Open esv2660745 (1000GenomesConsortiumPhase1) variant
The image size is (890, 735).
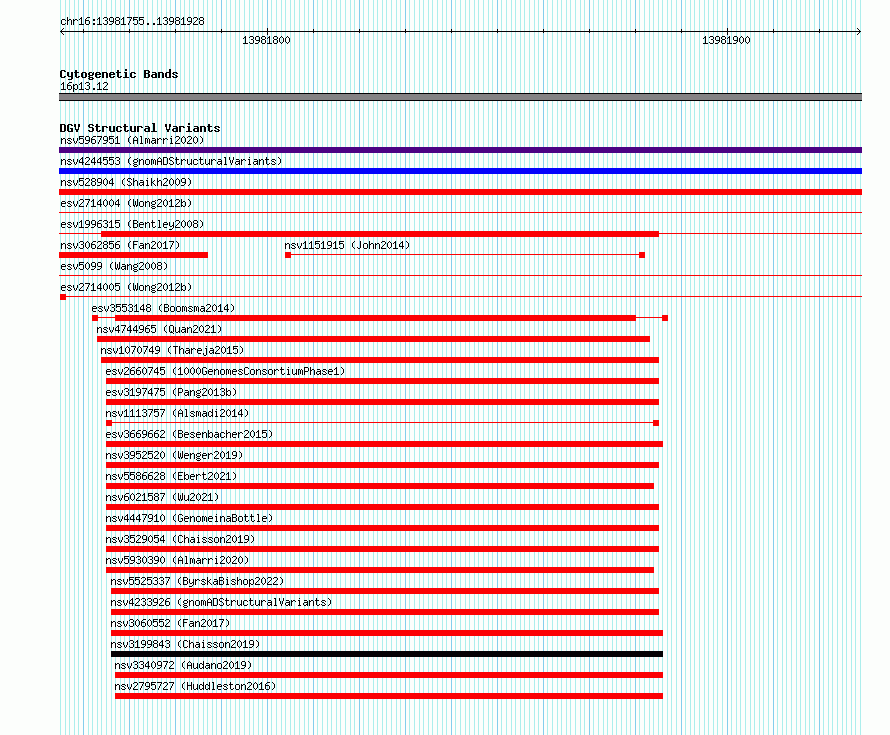coord(225,371)
